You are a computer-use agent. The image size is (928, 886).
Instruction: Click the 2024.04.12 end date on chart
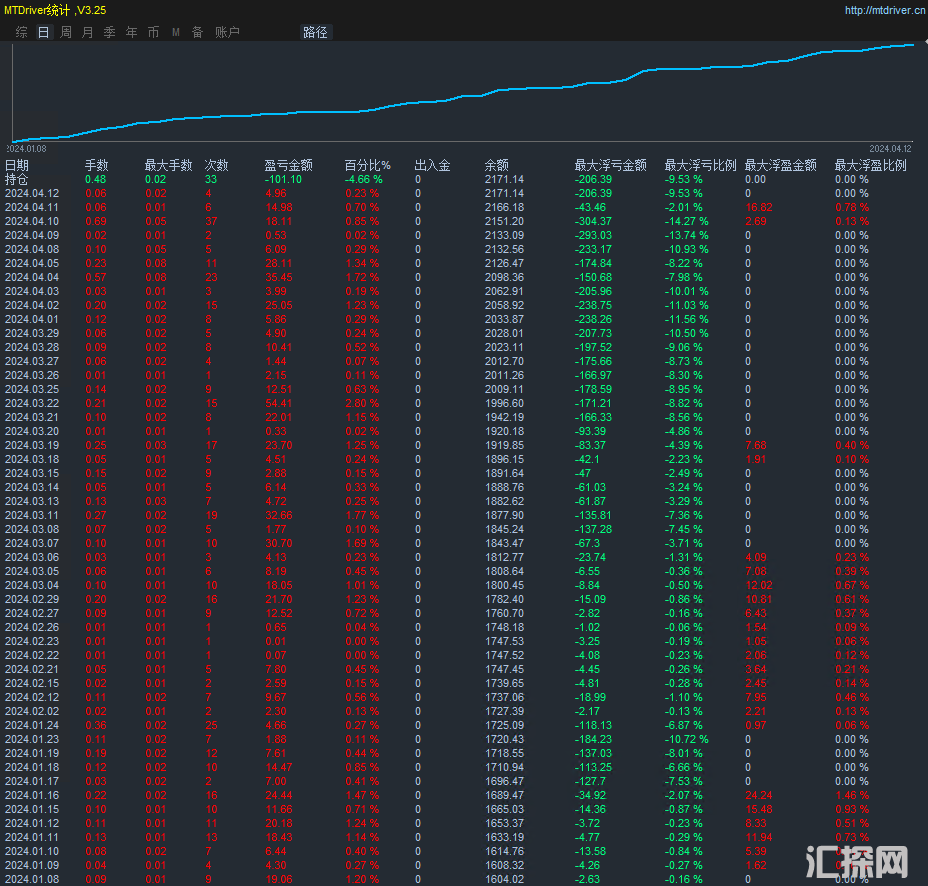pyautogui.click(x=891, y=148)
